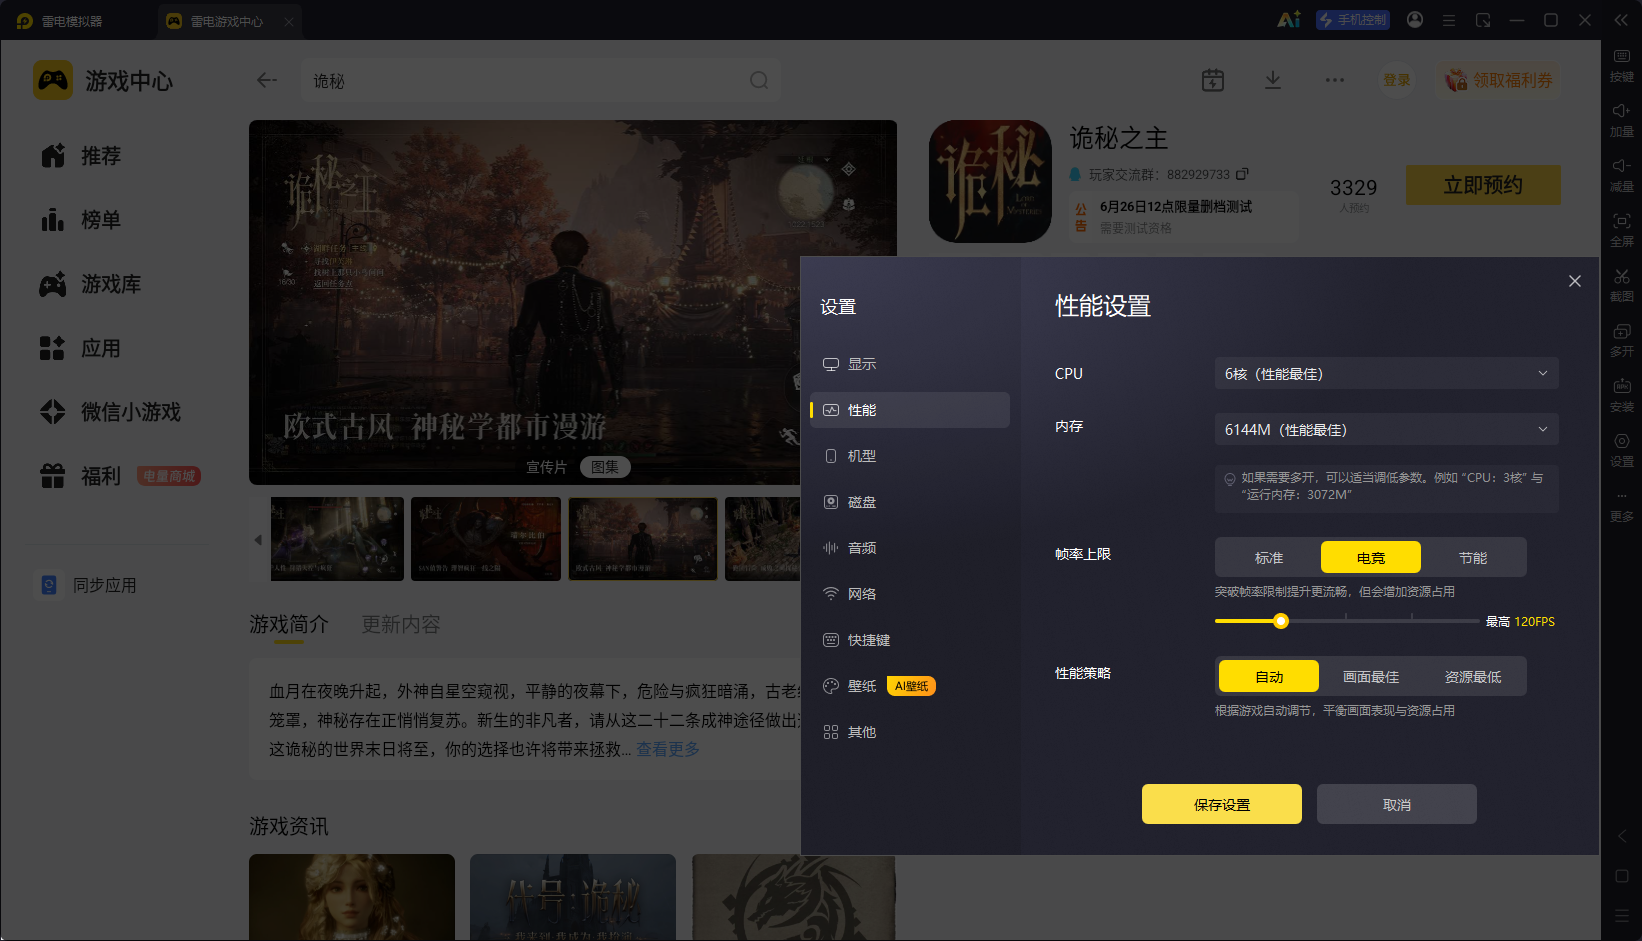Image resolution: width=1642 pixels, height=941 pixels.
Task: Adjust the max FPS slider handle
Action: tap(1281, 621)
